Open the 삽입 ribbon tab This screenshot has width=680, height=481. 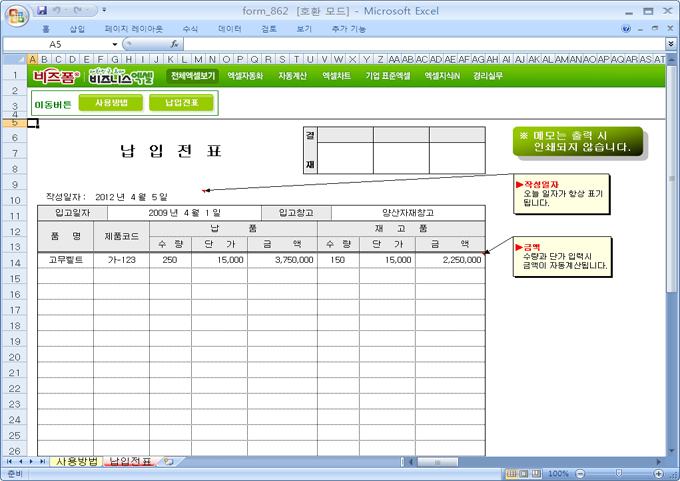click(x=77, y=29)
